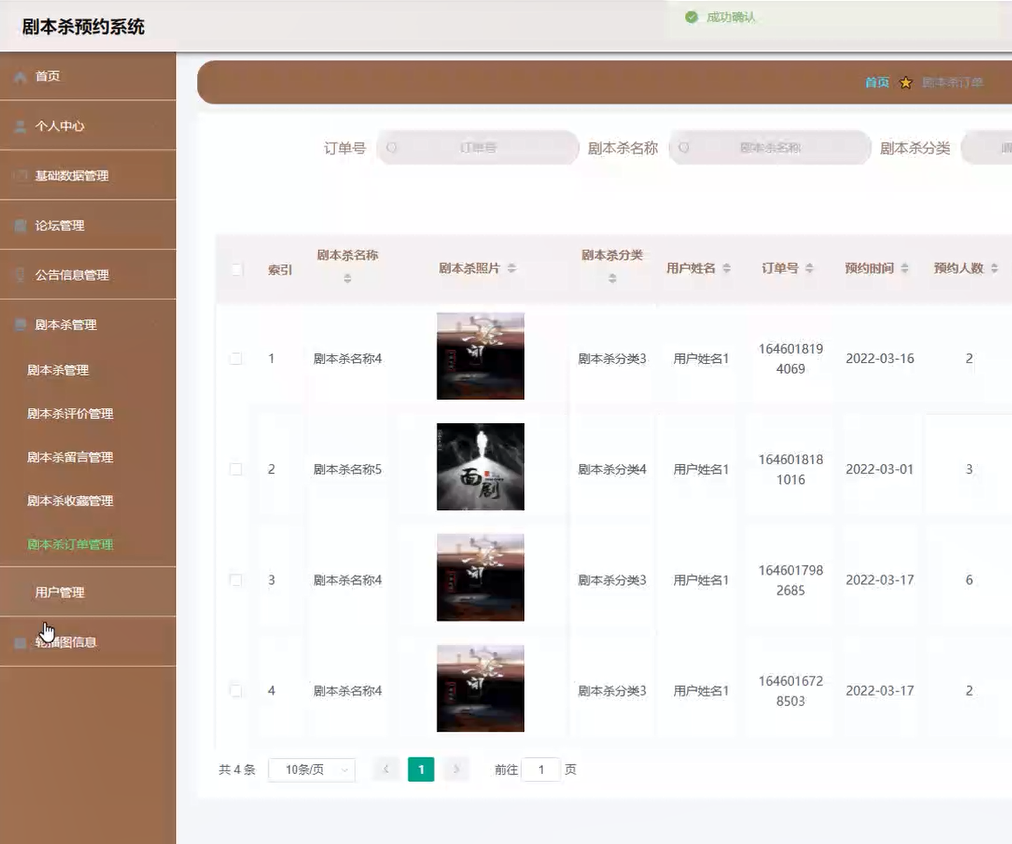Click the icon beside 论坛管理

click(20, 226)
